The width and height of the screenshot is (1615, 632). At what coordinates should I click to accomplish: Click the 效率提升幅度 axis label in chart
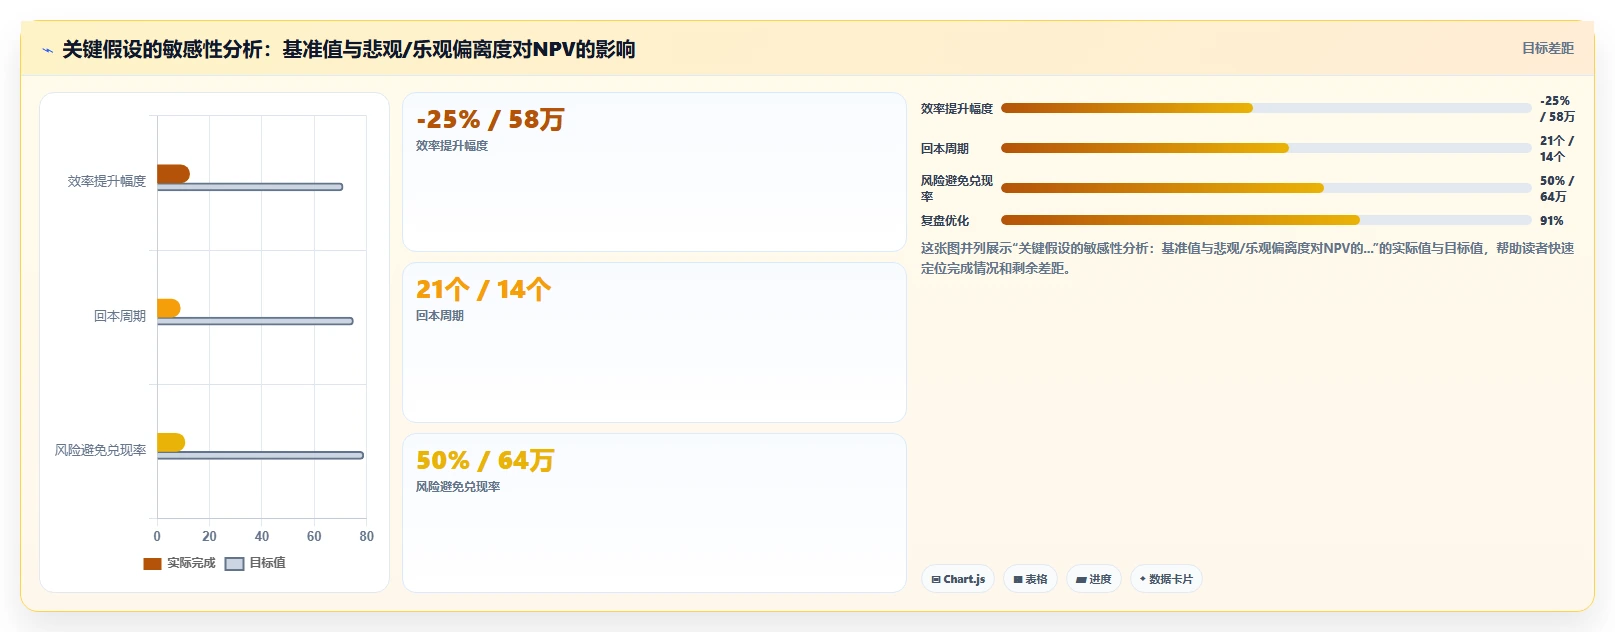107,181
